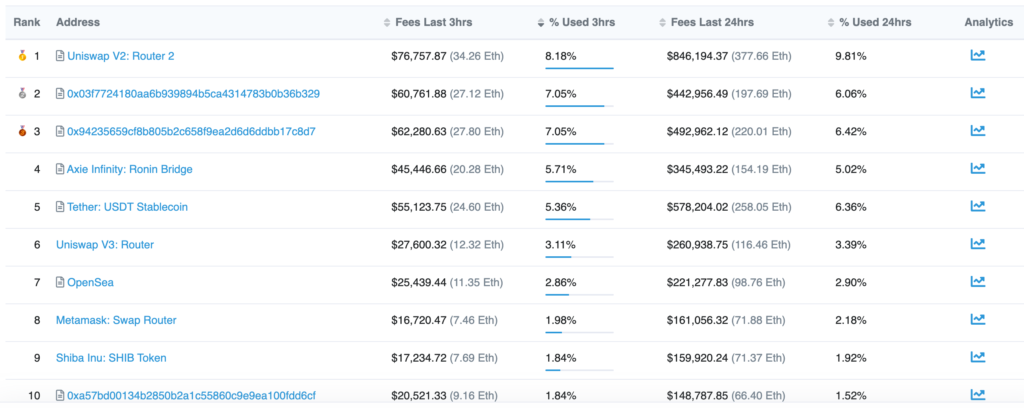Click analytics chart icon for Tether USDT row

click(x=978, y=206)
